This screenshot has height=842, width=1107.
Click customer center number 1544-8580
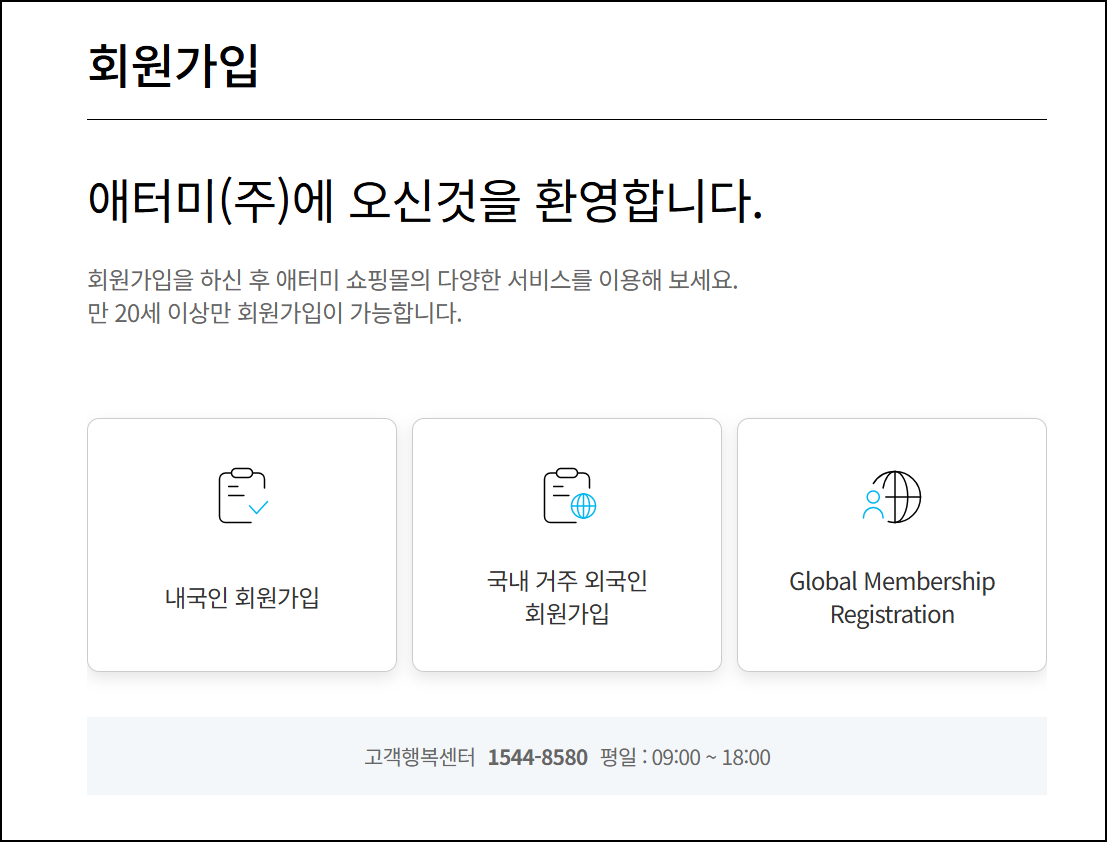(537, 757)
